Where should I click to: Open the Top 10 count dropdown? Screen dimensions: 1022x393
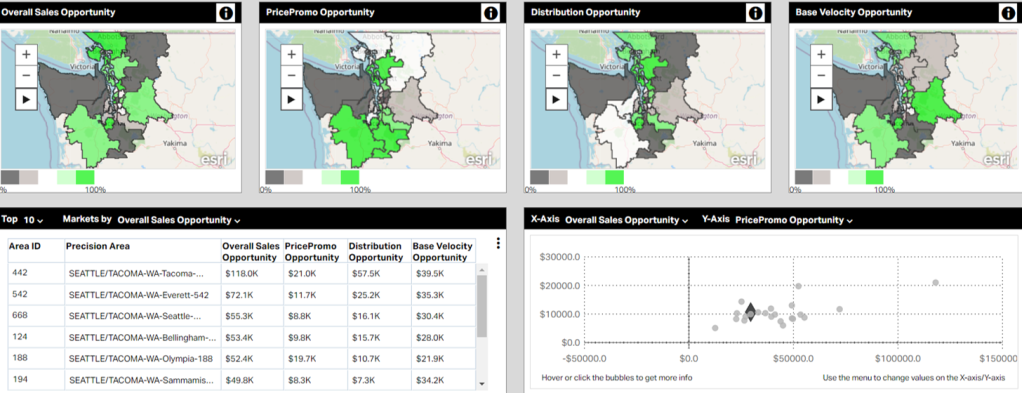[x=33, y=220]
